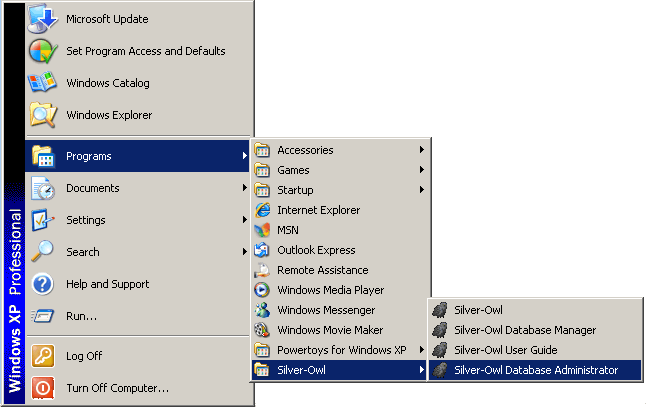Click the Settings checkmark icon
Image resolution: width=646 pixels, height=407 pixels.
(42, 220)
